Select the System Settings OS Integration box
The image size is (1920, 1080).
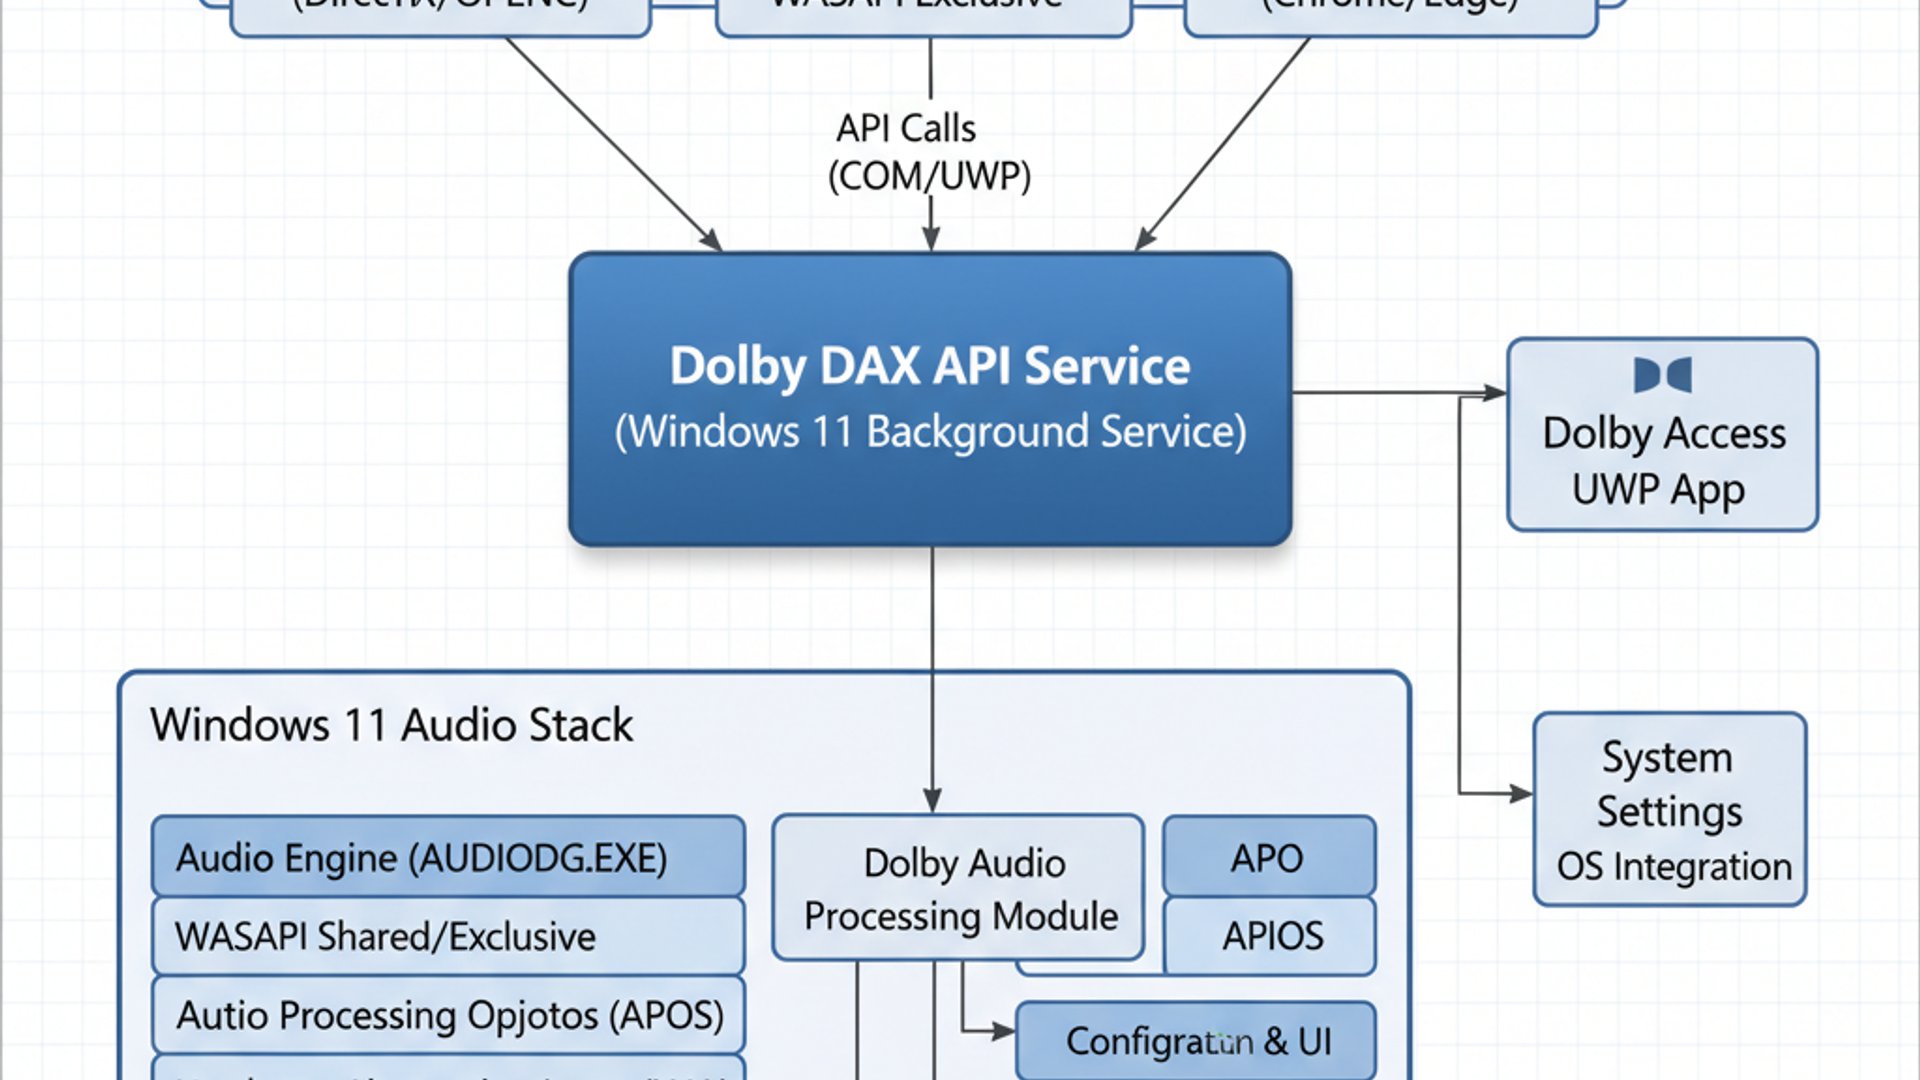pos(1670,809)
